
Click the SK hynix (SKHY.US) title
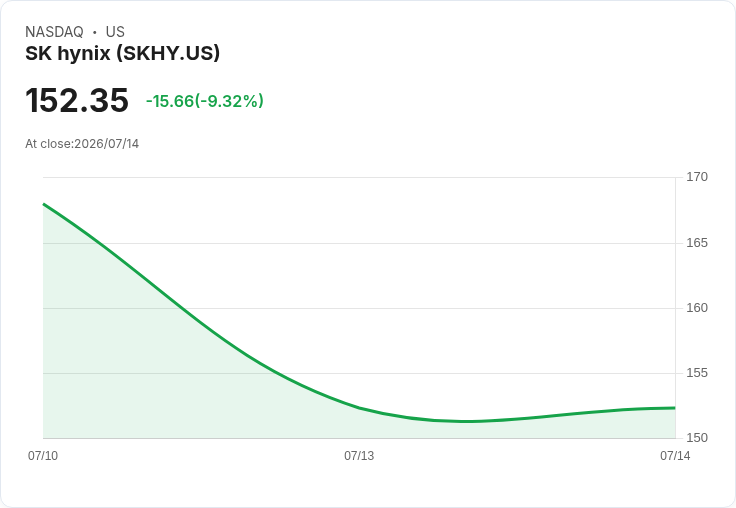(x=123, y=54)
